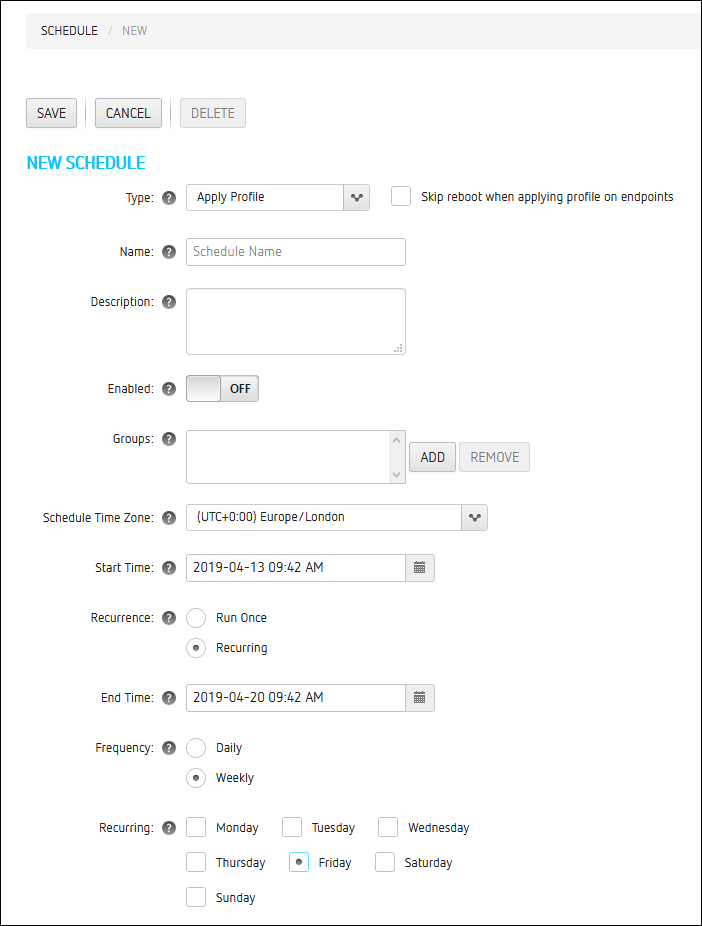The height and width of the screenshot is (926, 702).
Task: Open the Schedule Time Zone dropdown arrow
Action: (x=475, y=517)
